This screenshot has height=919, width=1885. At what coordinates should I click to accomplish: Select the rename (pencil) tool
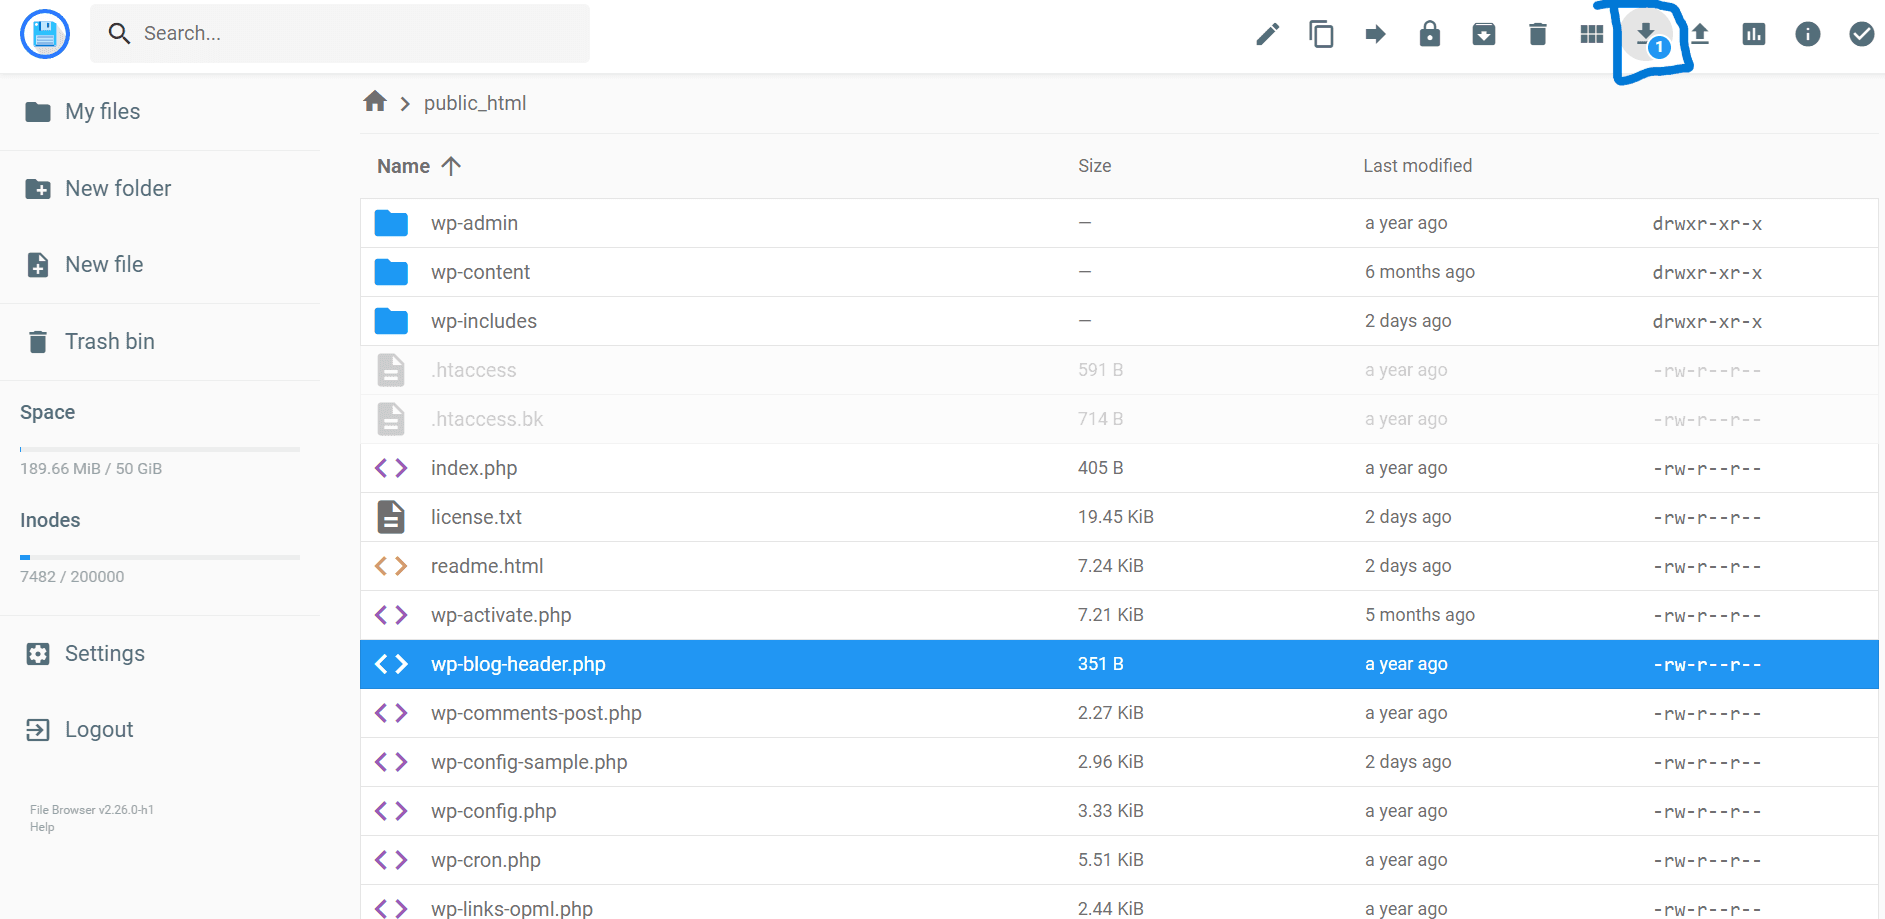(1267, 33)
